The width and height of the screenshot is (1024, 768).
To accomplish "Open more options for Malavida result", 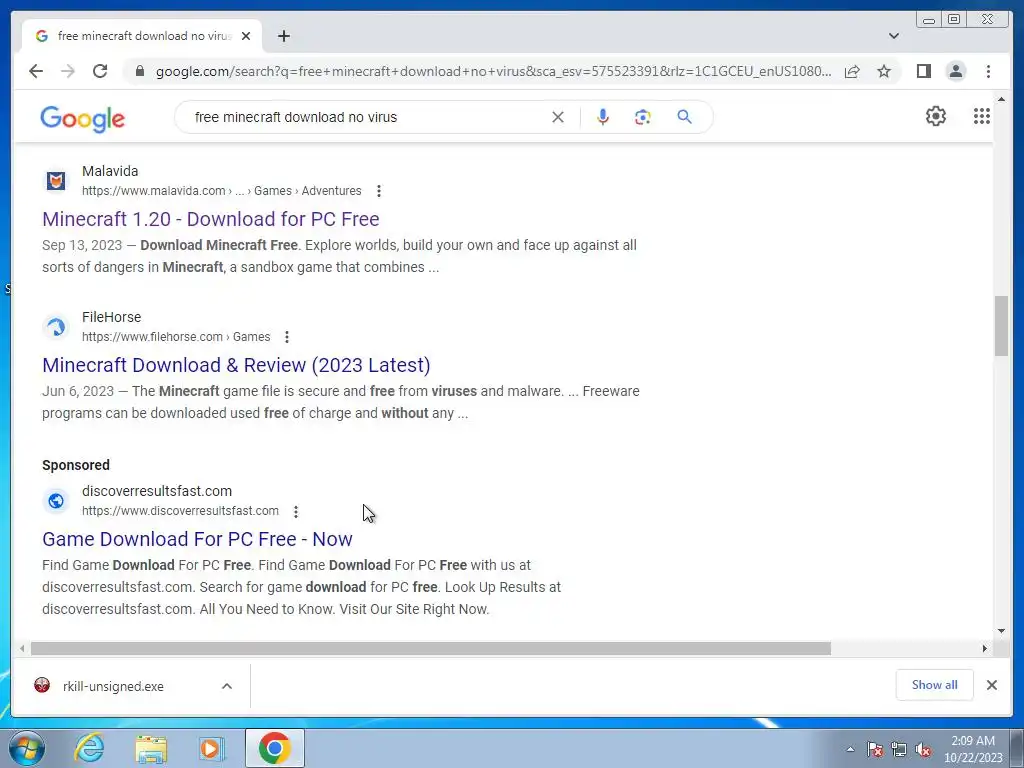I will click(x=379, y=191).
